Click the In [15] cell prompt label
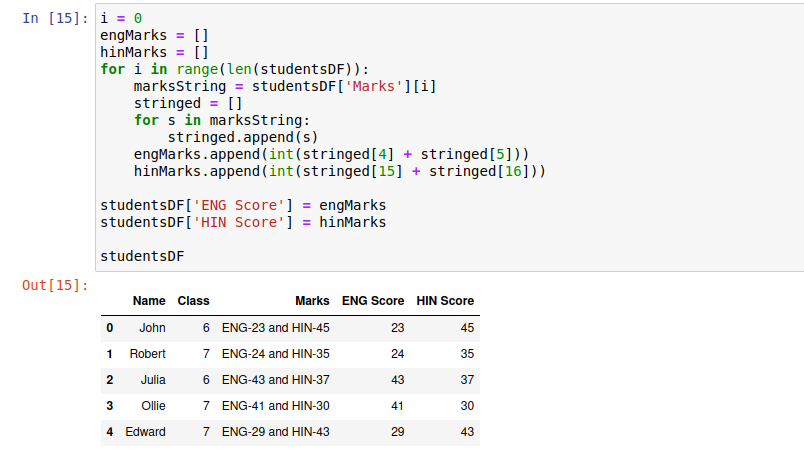804x454 pixels. [x=55, y=18]
